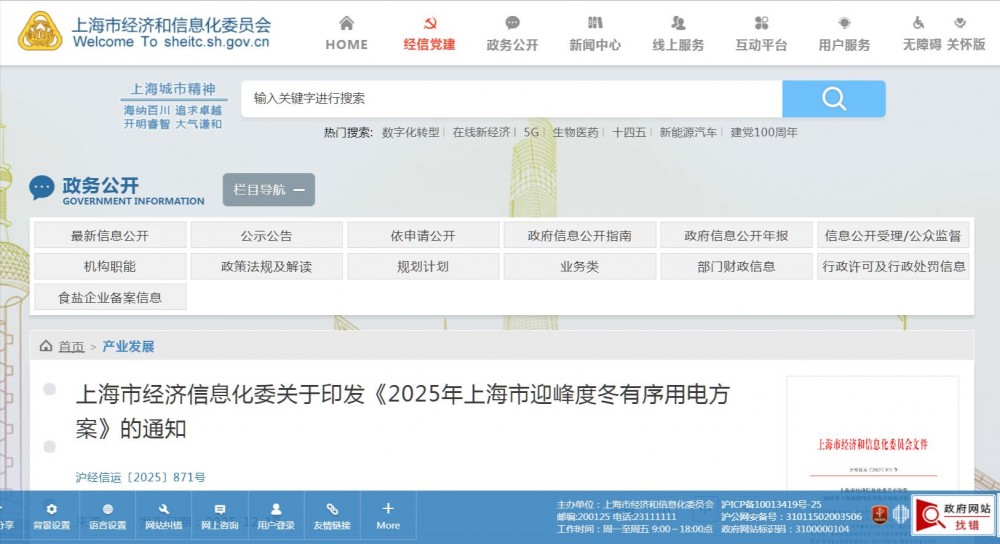The image size is (1000, 544).
Task: Collapse the 栏目导航 column navigation
Action: (x=268, y=190)
